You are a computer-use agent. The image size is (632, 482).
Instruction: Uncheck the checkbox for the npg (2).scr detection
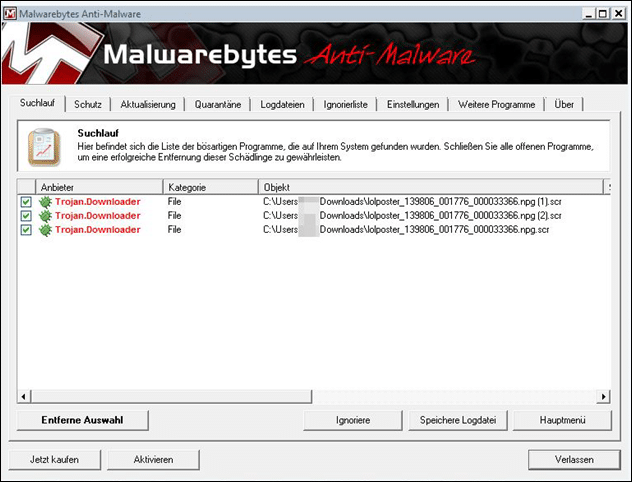tap(26, 216)
